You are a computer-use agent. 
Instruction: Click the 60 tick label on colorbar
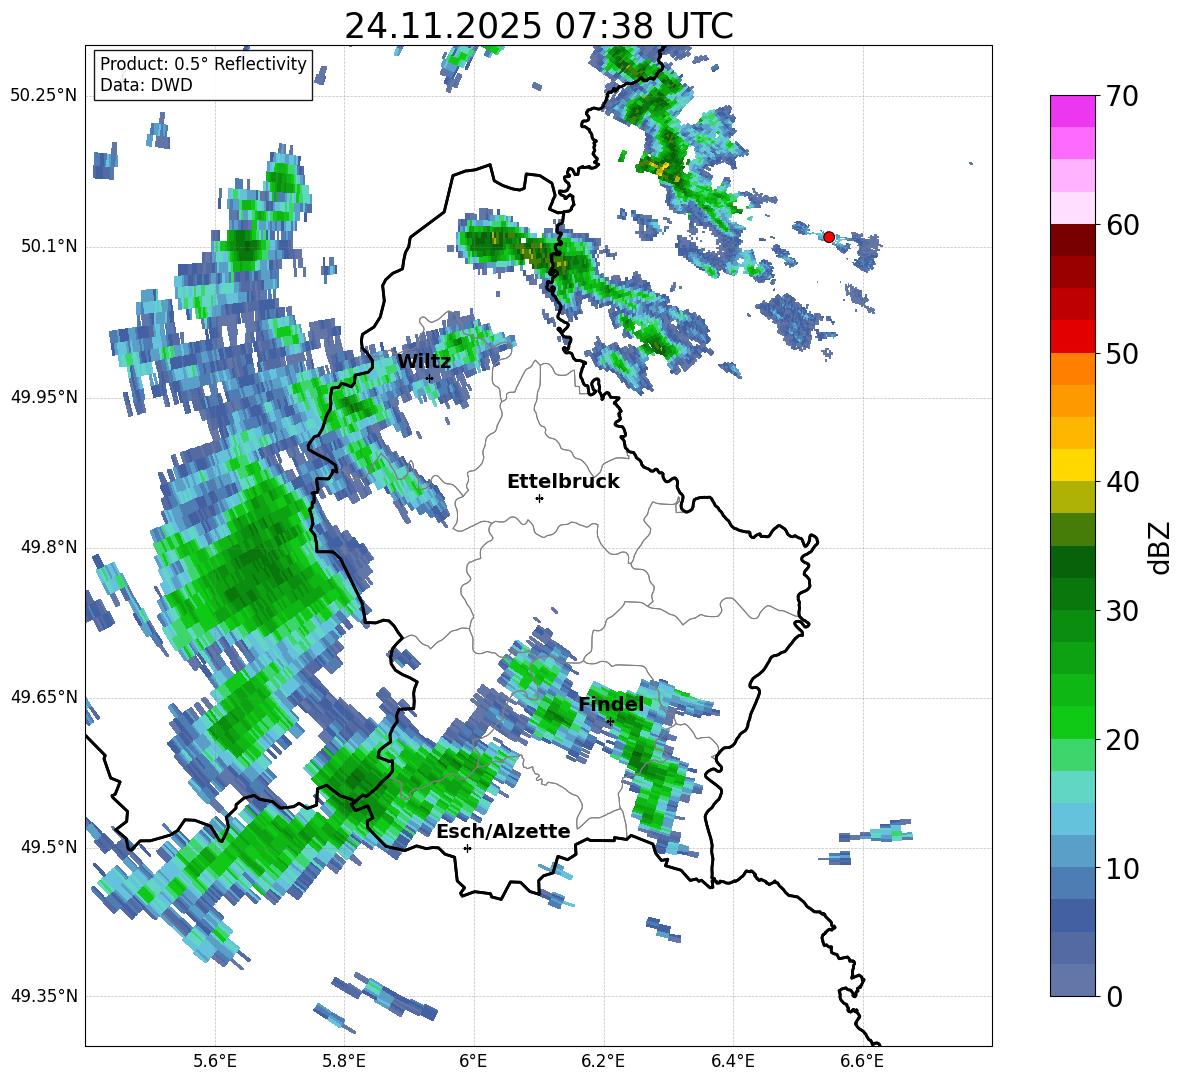coord(1122,225)
